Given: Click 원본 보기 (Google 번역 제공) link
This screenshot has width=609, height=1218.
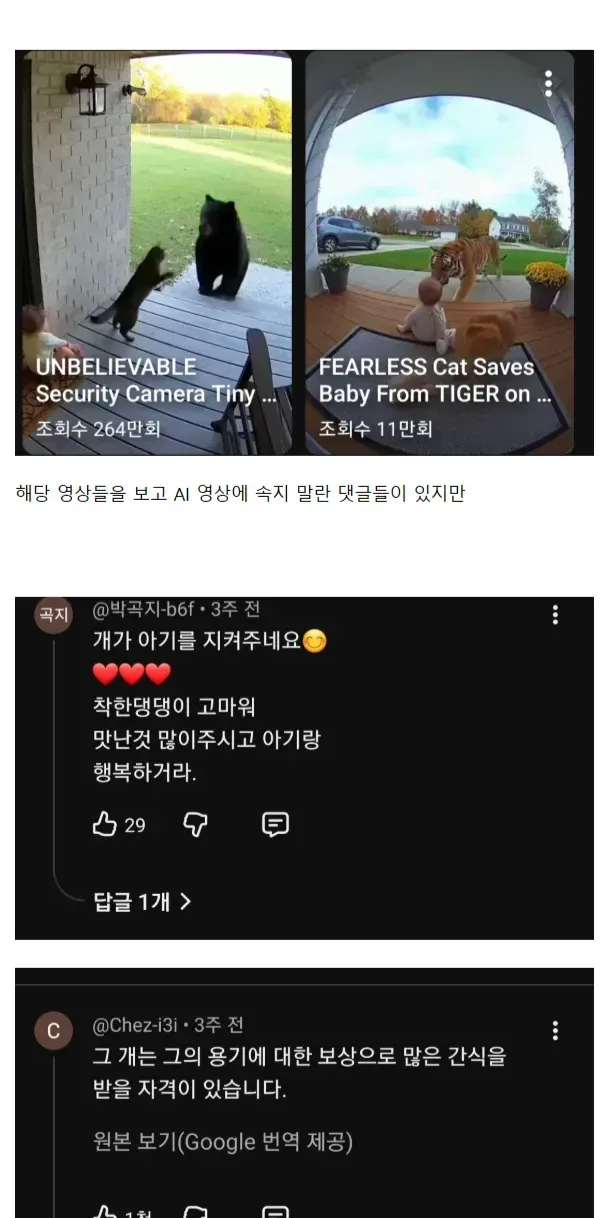Looking at the screenshot, I should [x=222, y=1141].
